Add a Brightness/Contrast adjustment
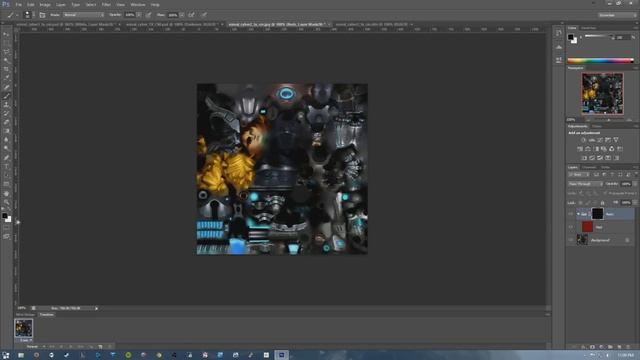 pyautogui.click(x=583, y=140)
